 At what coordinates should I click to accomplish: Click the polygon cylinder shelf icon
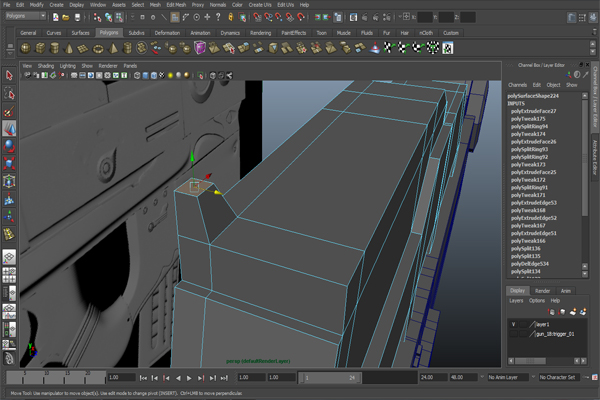(54, 48)
